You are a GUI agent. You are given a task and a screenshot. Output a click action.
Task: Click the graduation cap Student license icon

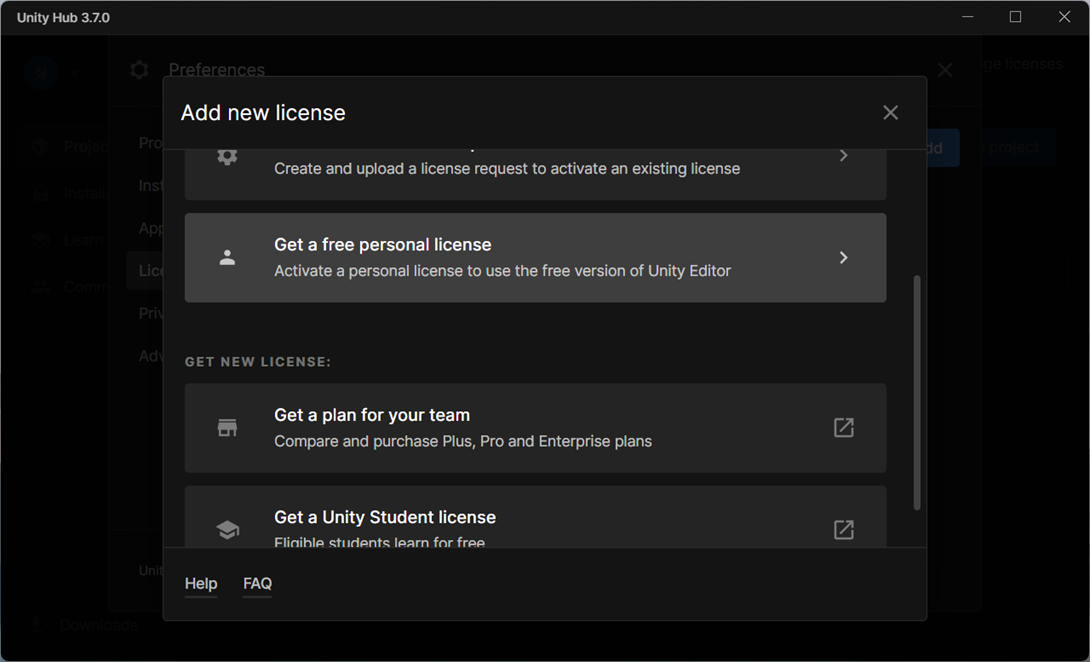[227, 530]
